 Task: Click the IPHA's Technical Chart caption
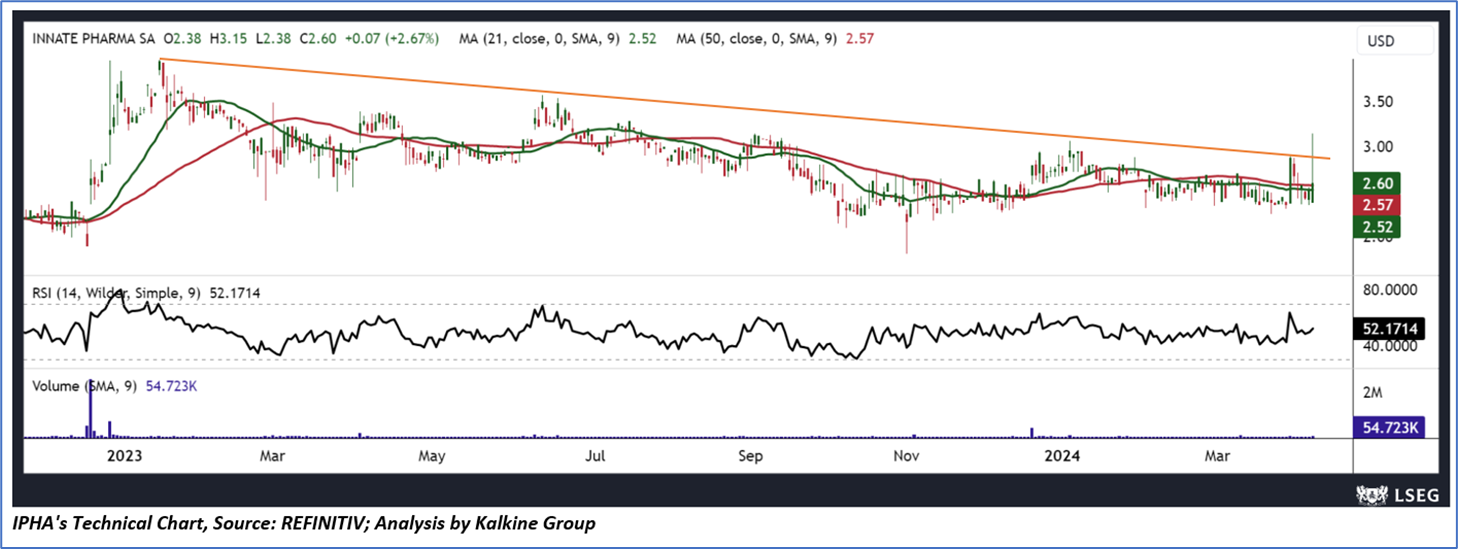click(x=304, y=524)
